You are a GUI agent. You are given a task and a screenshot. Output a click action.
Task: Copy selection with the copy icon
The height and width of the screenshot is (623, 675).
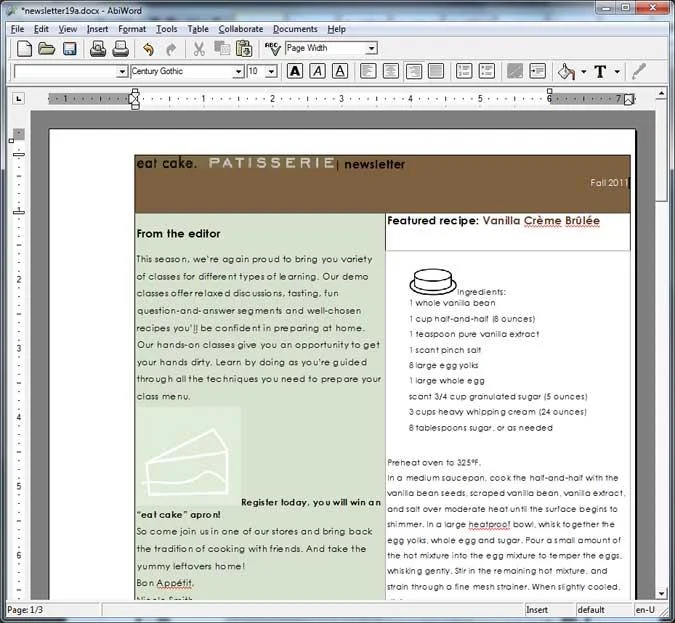coord(222,48)
